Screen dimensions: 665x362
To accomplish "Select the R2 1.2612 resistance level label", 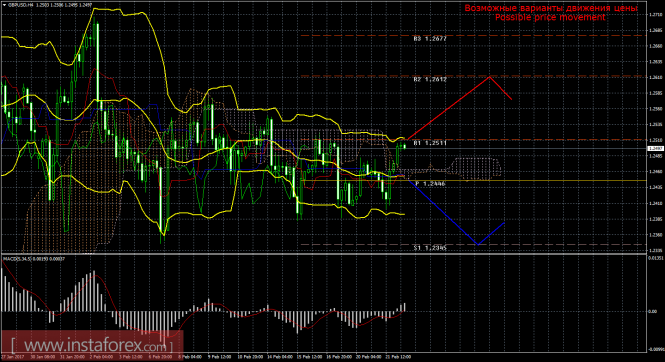I will tap(430, 79).
